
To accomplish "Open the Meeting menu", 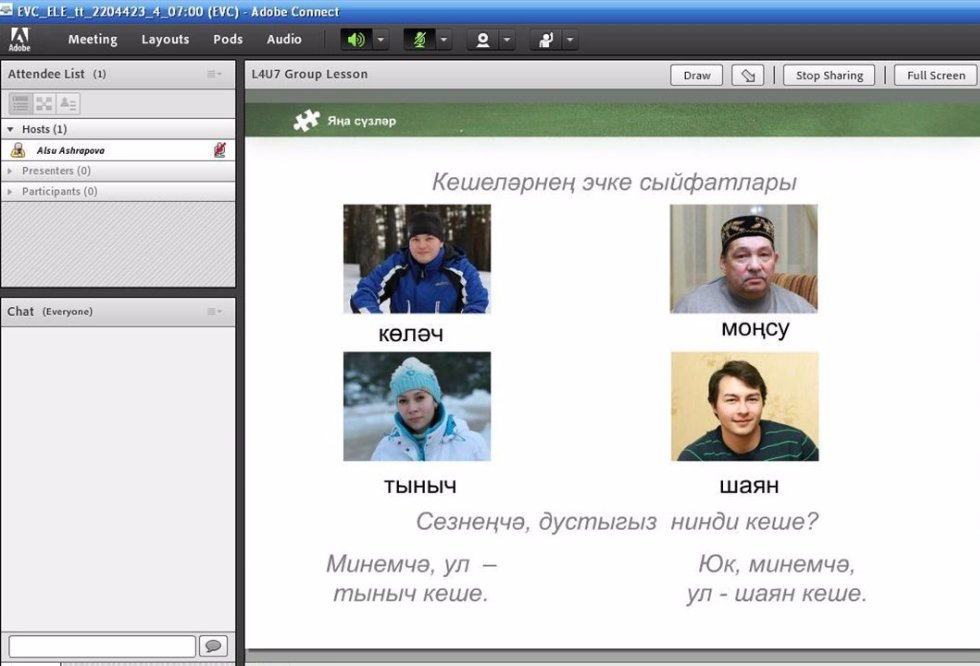I will pos(92,40).
